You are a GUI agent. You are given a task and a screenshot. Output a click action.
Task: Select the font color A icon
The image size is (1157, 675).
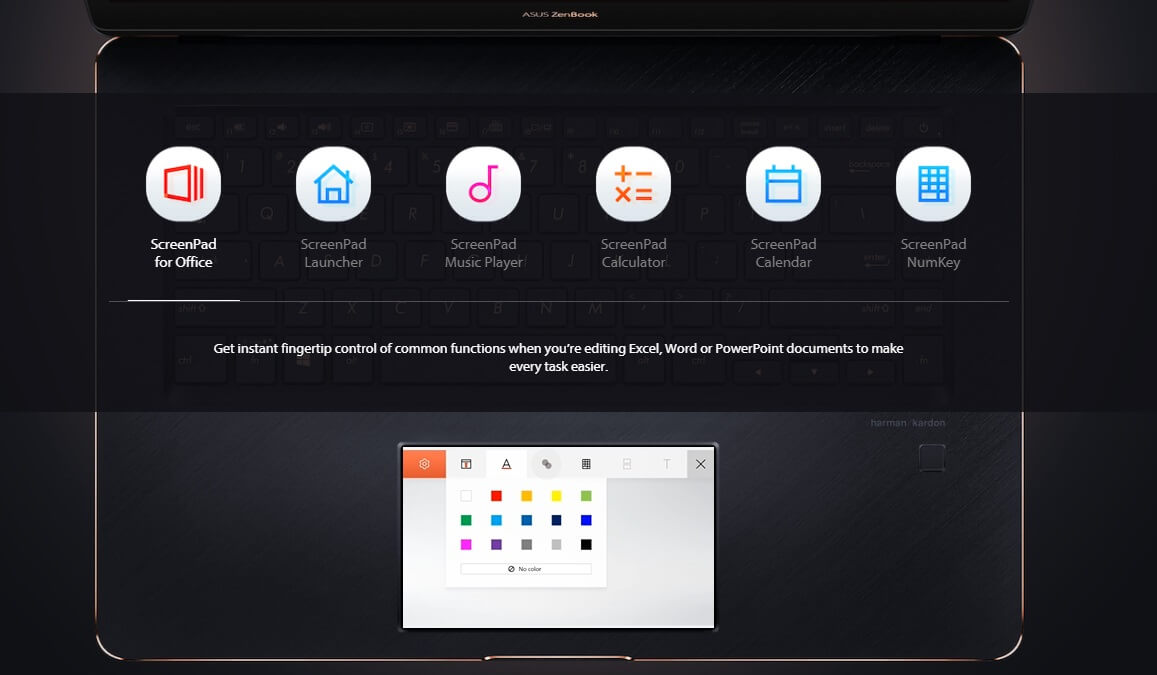(x=506, y=464)
